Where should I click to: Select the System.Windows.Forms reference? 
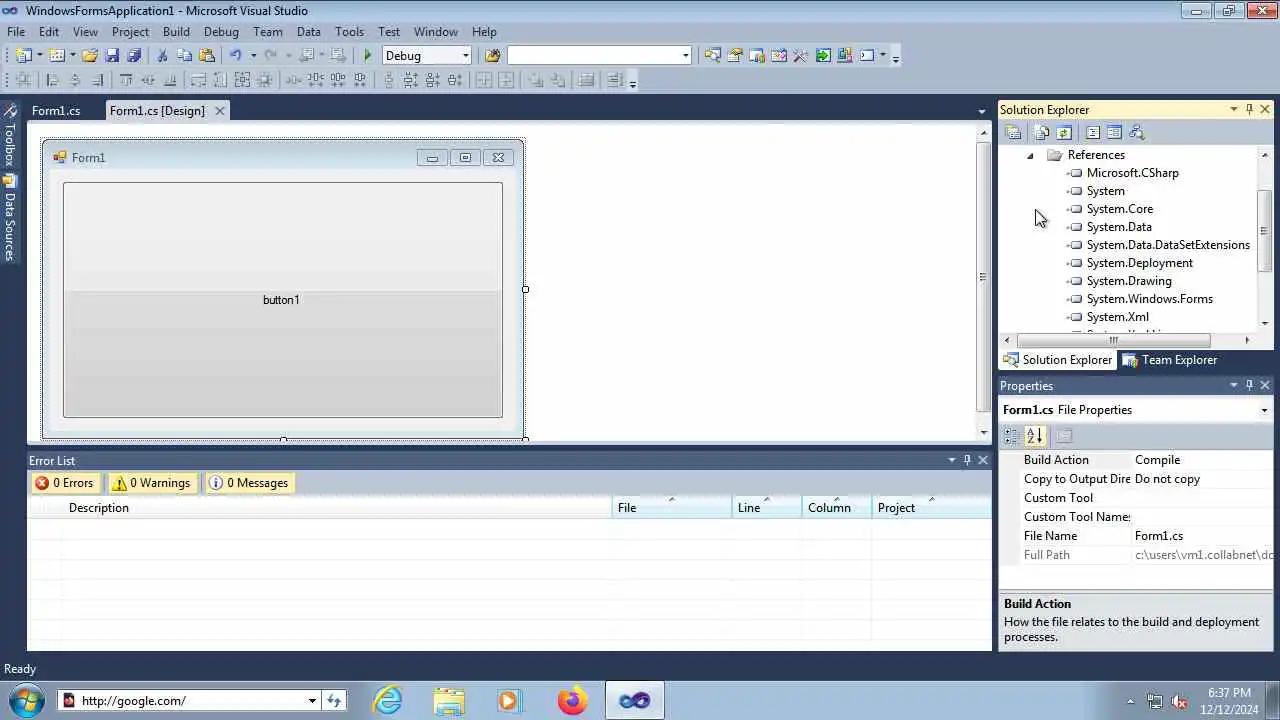[1149, 299]
